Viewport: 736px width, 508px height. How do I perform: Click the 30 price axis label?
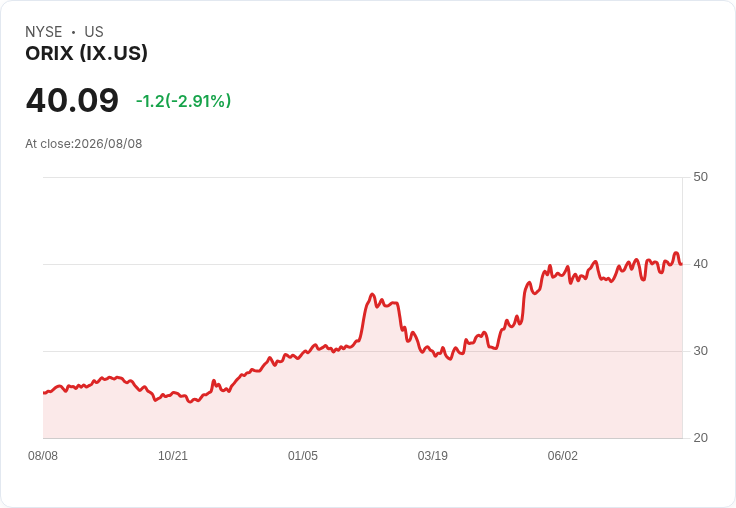(x=700, y=351)
